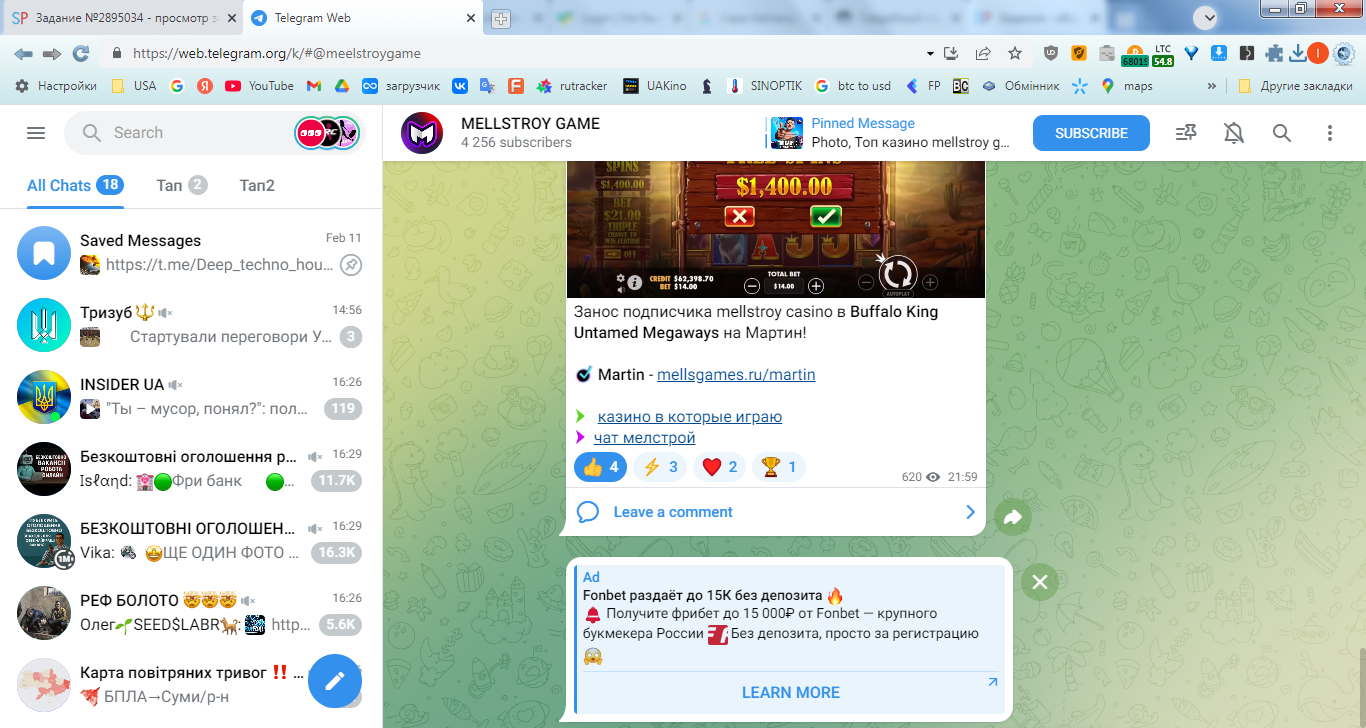Reload the current page
The height and width of the screenshot is (728, 1366).
pyautogui.click(x=81, y=53)
